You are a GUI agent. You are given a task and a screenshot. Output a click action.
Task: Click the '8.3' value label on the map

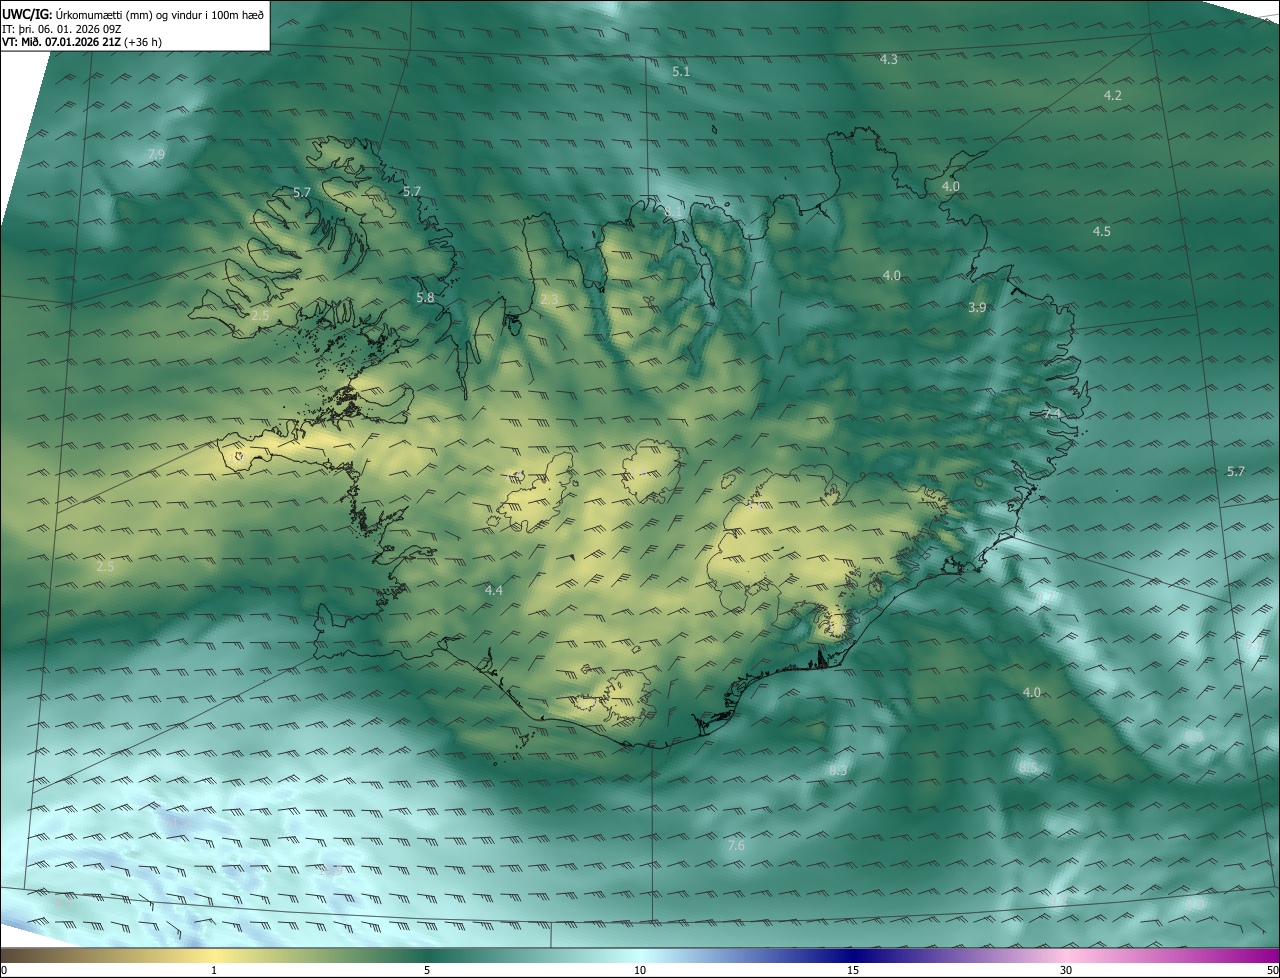pyautogui.click(x=838, y=771)
